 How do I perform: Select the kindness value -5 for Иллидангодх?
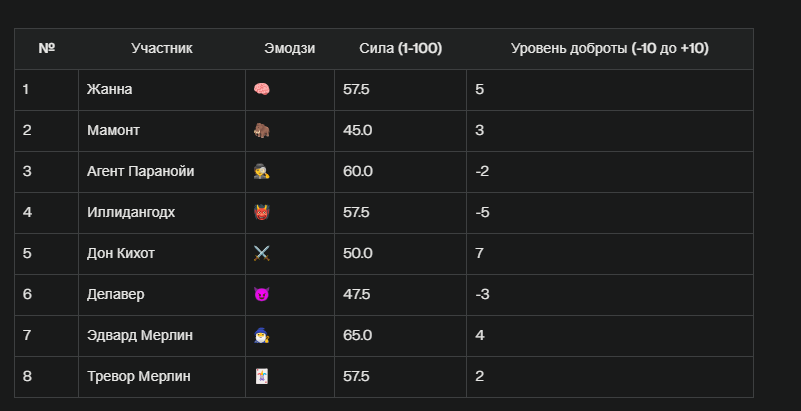pyautogui.click(x=482, y=212)
